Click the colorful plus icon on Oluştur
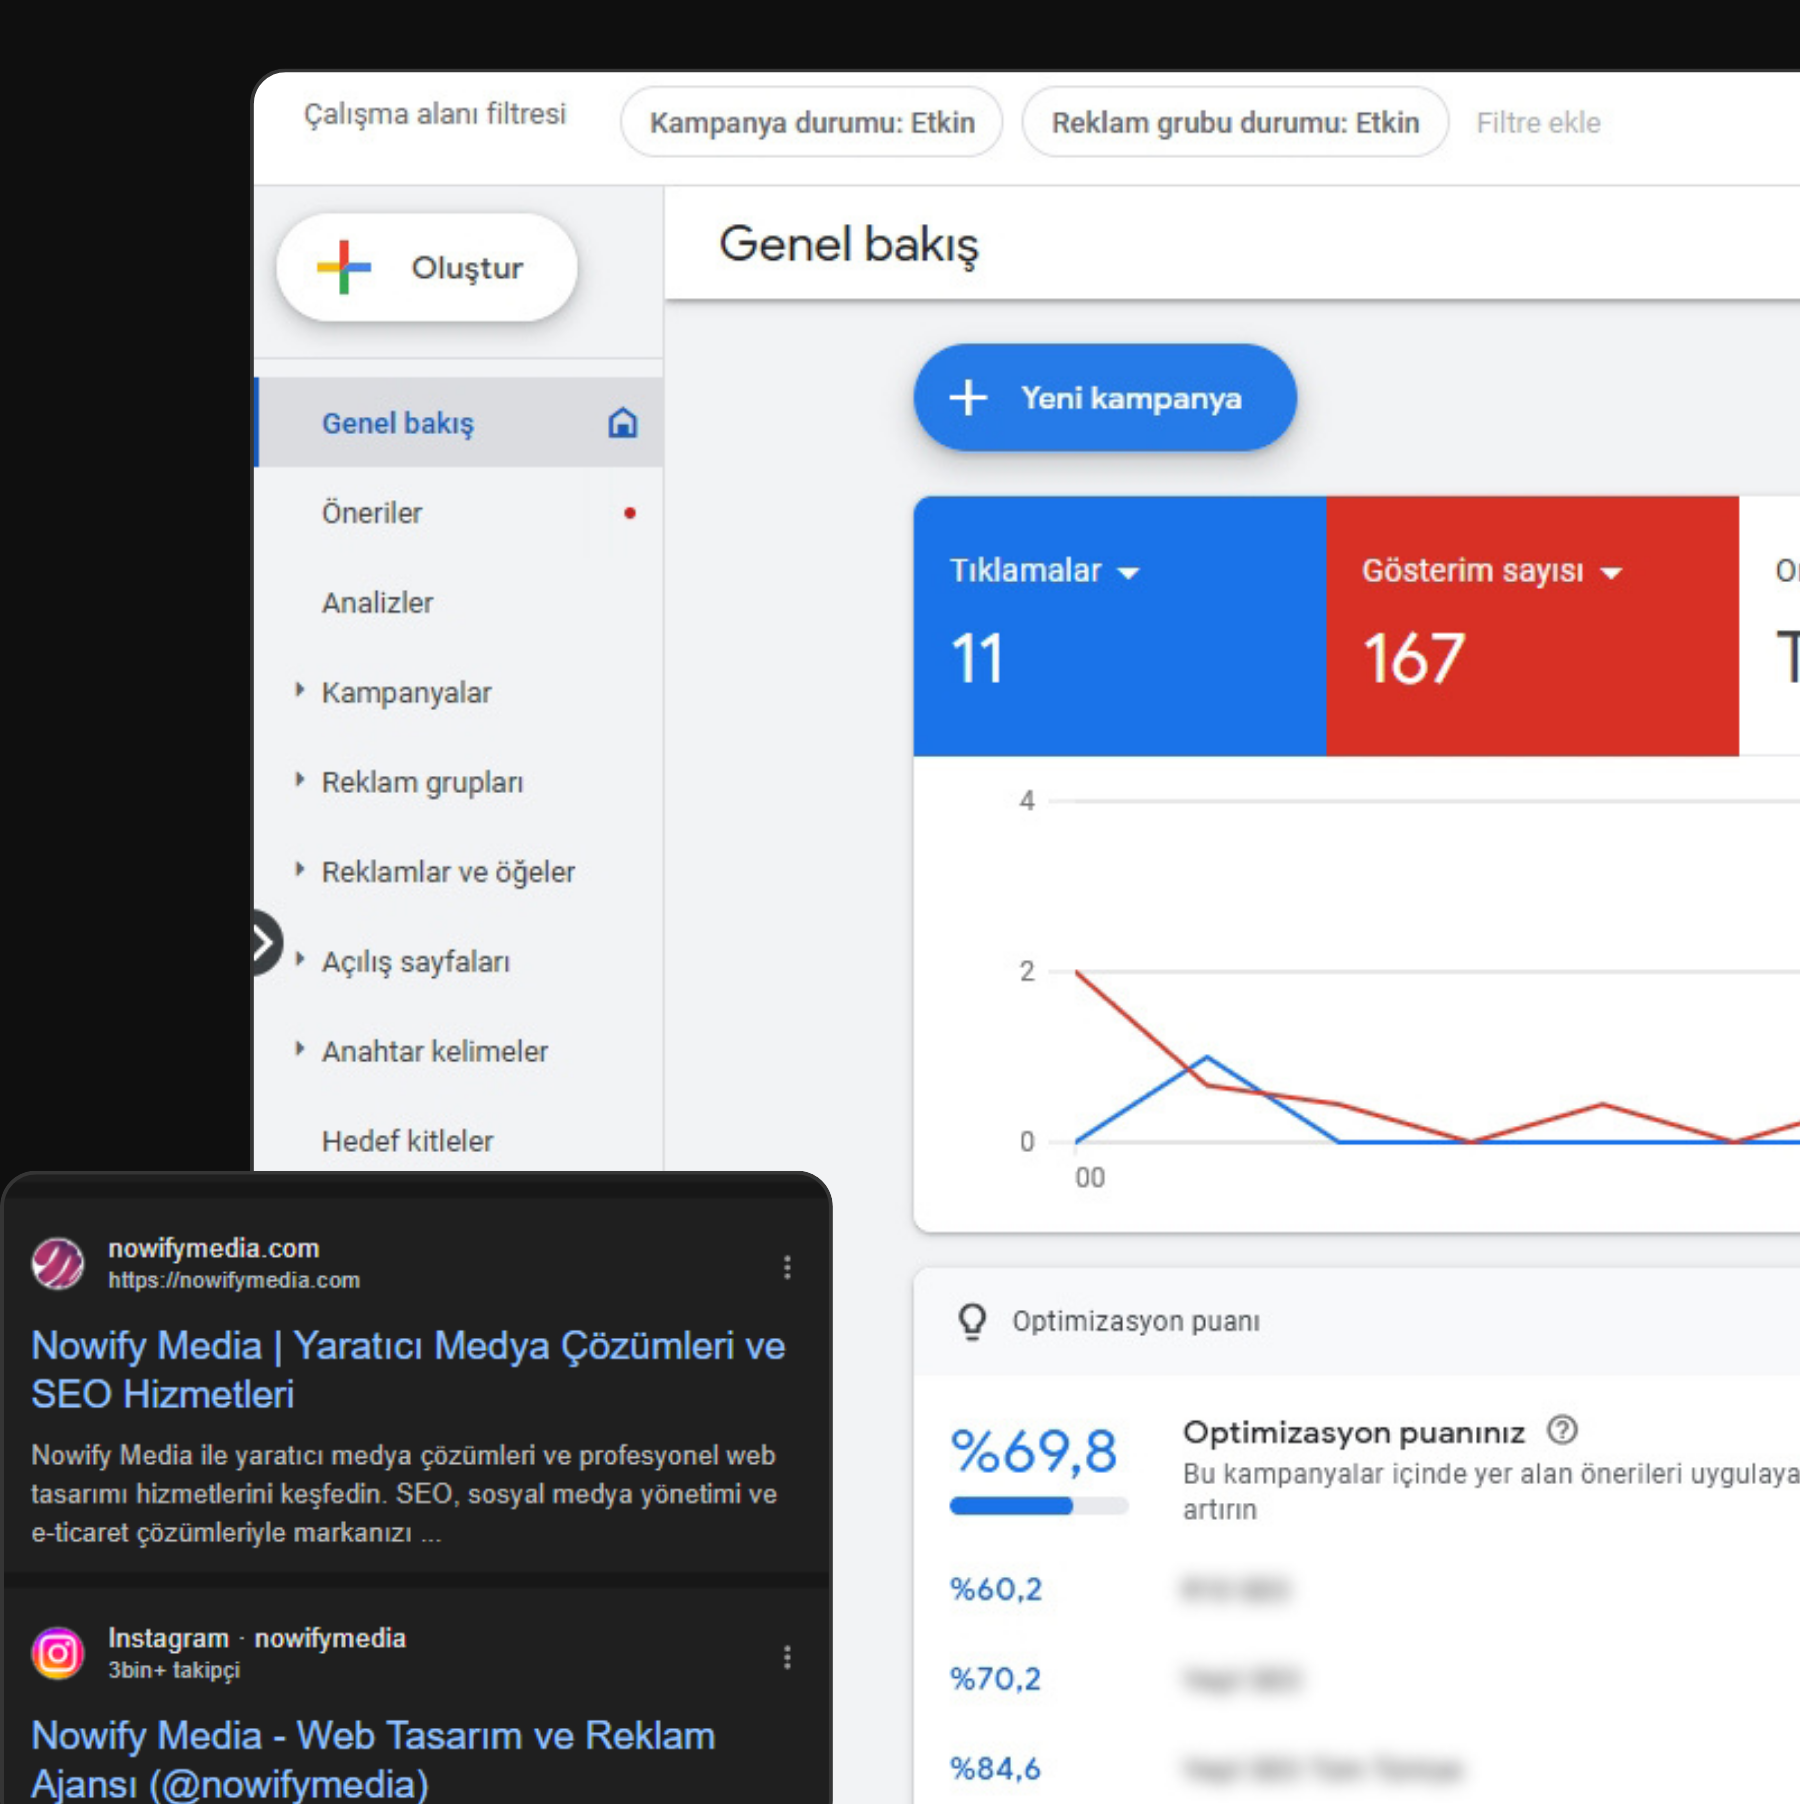 point(343,267)
